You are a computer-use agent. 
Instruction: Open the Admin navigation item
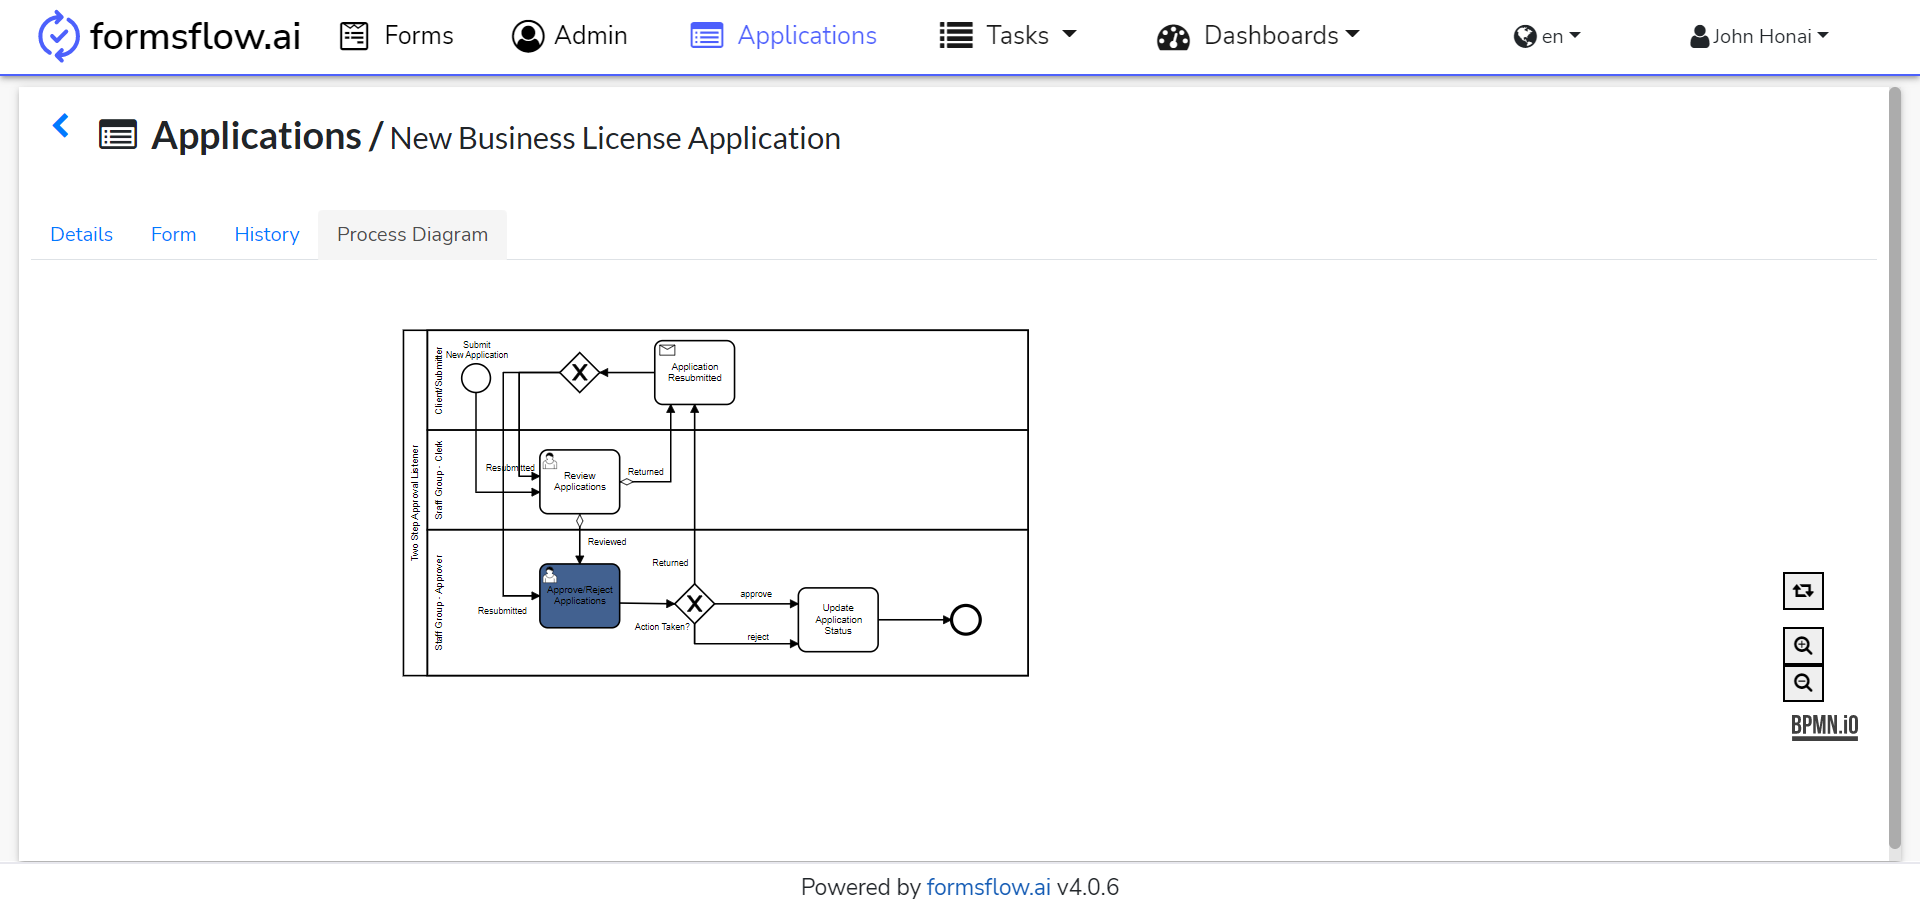[569, 36]
